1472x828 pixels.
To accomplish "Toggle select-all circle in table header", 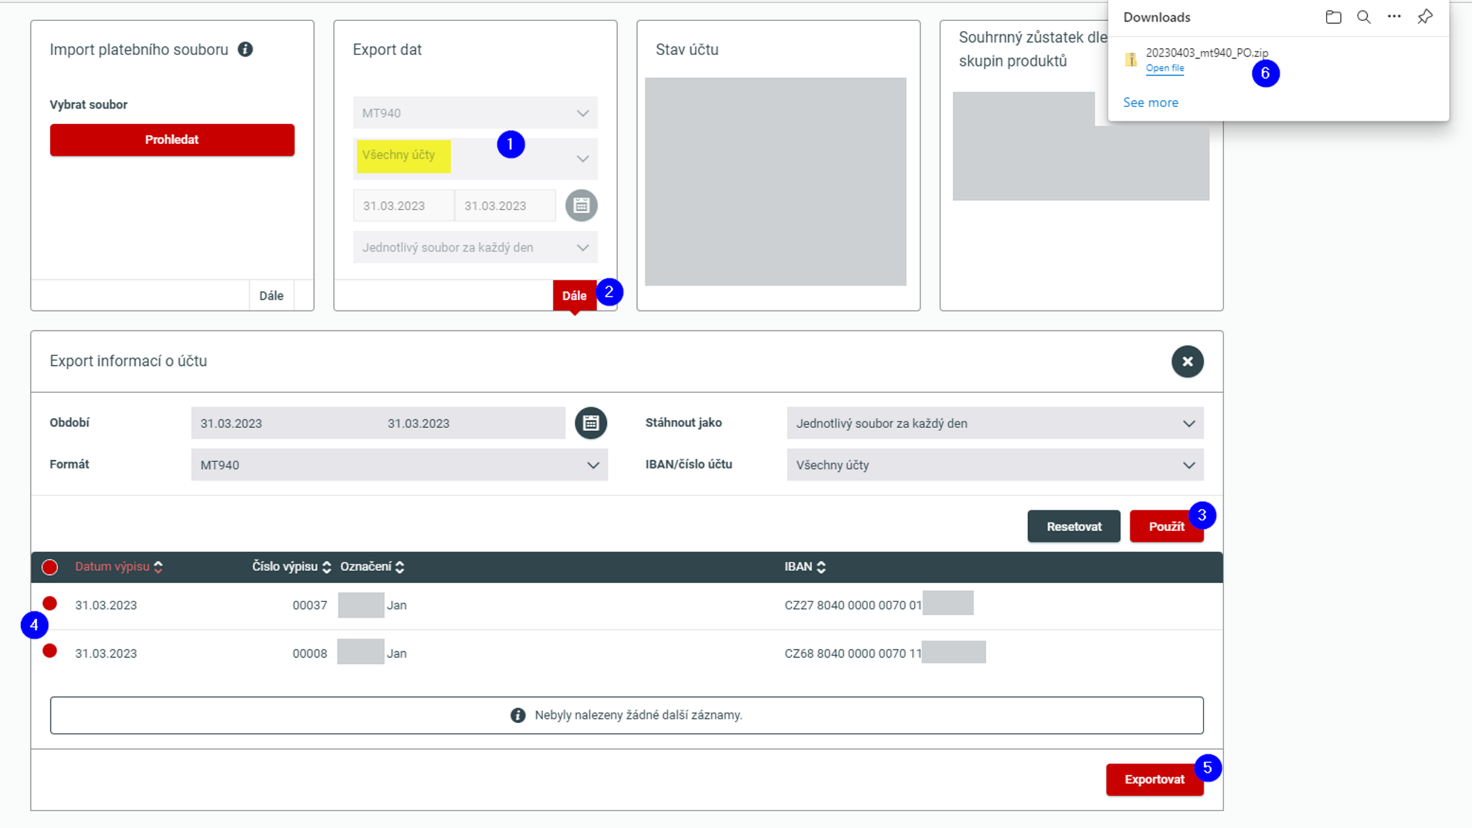I will (50, 567).
